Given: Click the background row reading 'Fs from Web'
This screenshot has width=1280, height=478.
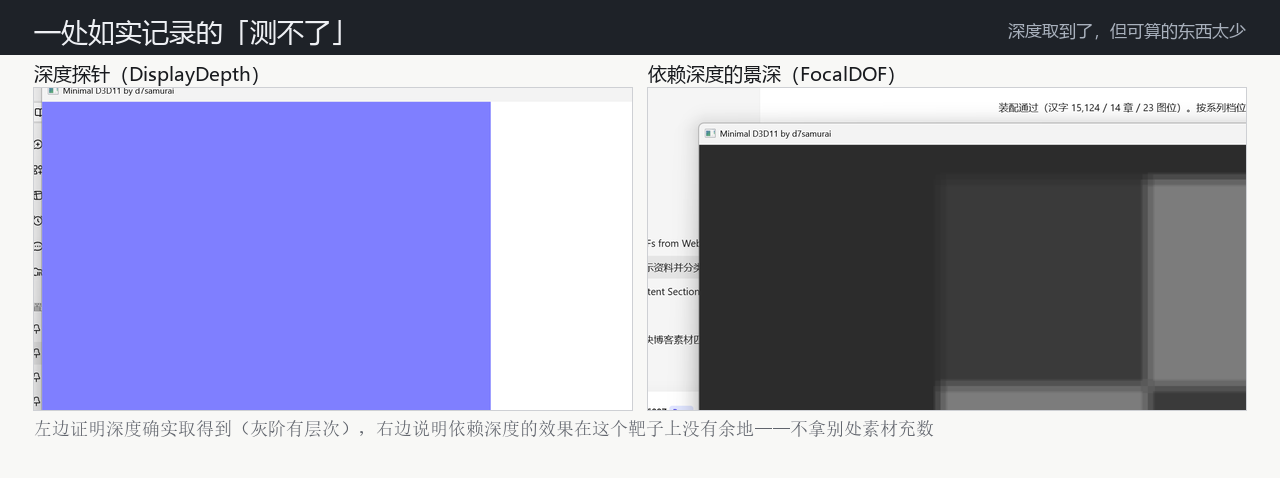Looking at the screenshot, I should 673,243.
